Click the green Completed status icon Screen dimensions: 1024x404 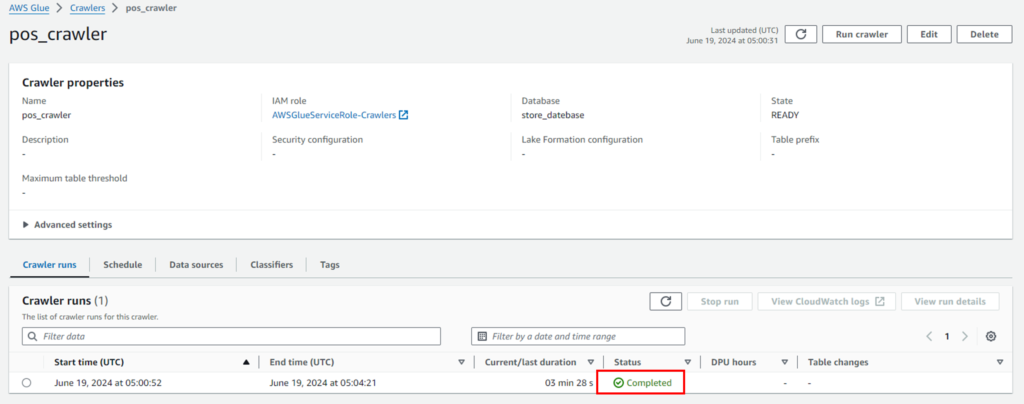[x=618, y=383]
